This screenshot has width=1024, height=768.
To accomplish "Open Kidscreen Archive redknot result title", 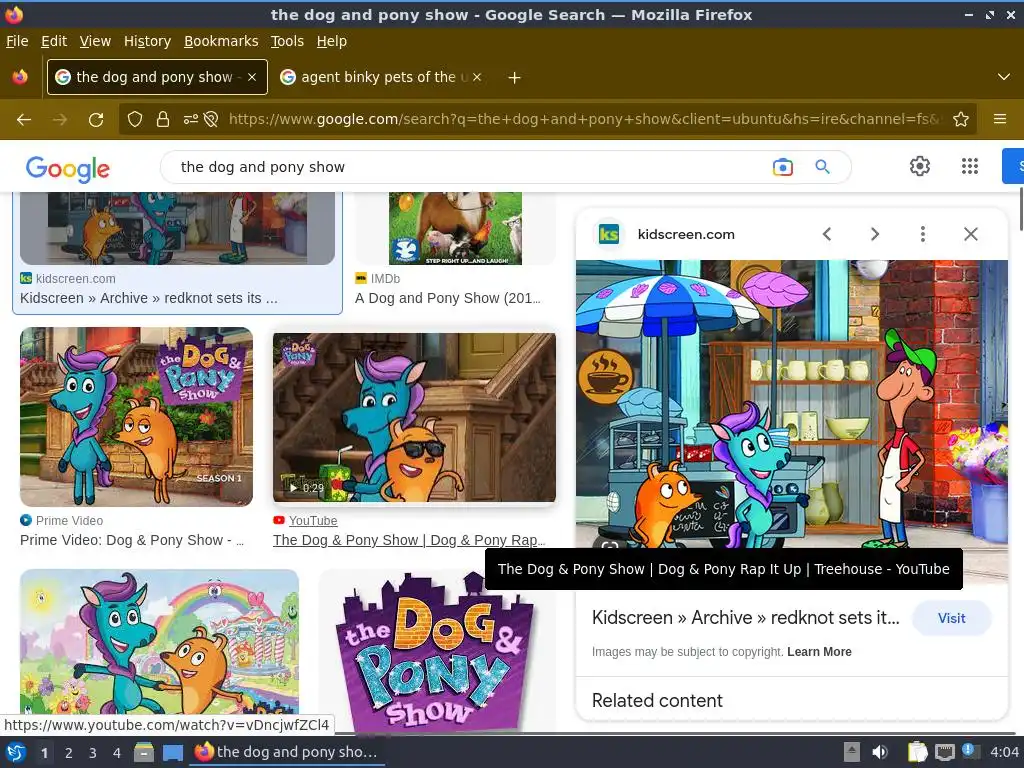I will [149, 298].
